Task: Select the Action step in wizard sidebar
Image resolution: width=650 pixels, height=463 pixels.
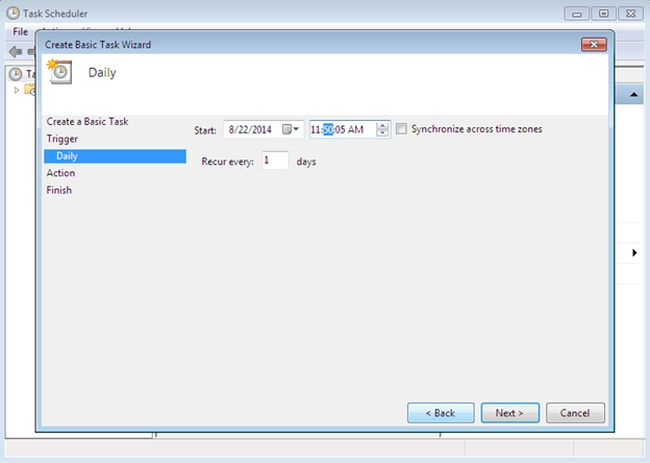Action: 61,173
